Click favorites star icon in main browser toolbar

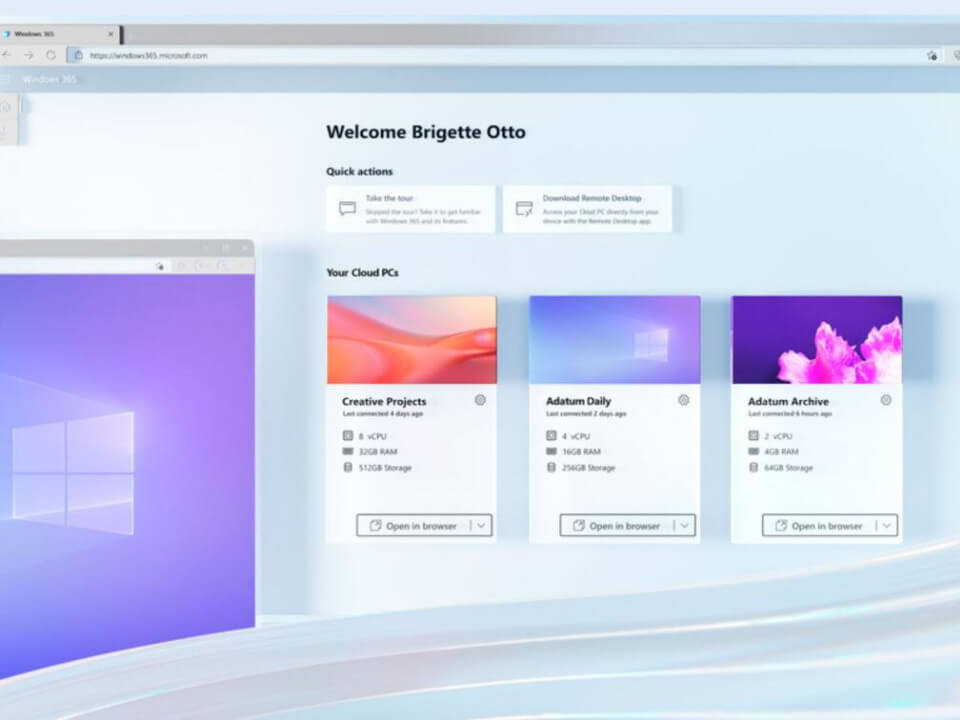coord(932,56)
